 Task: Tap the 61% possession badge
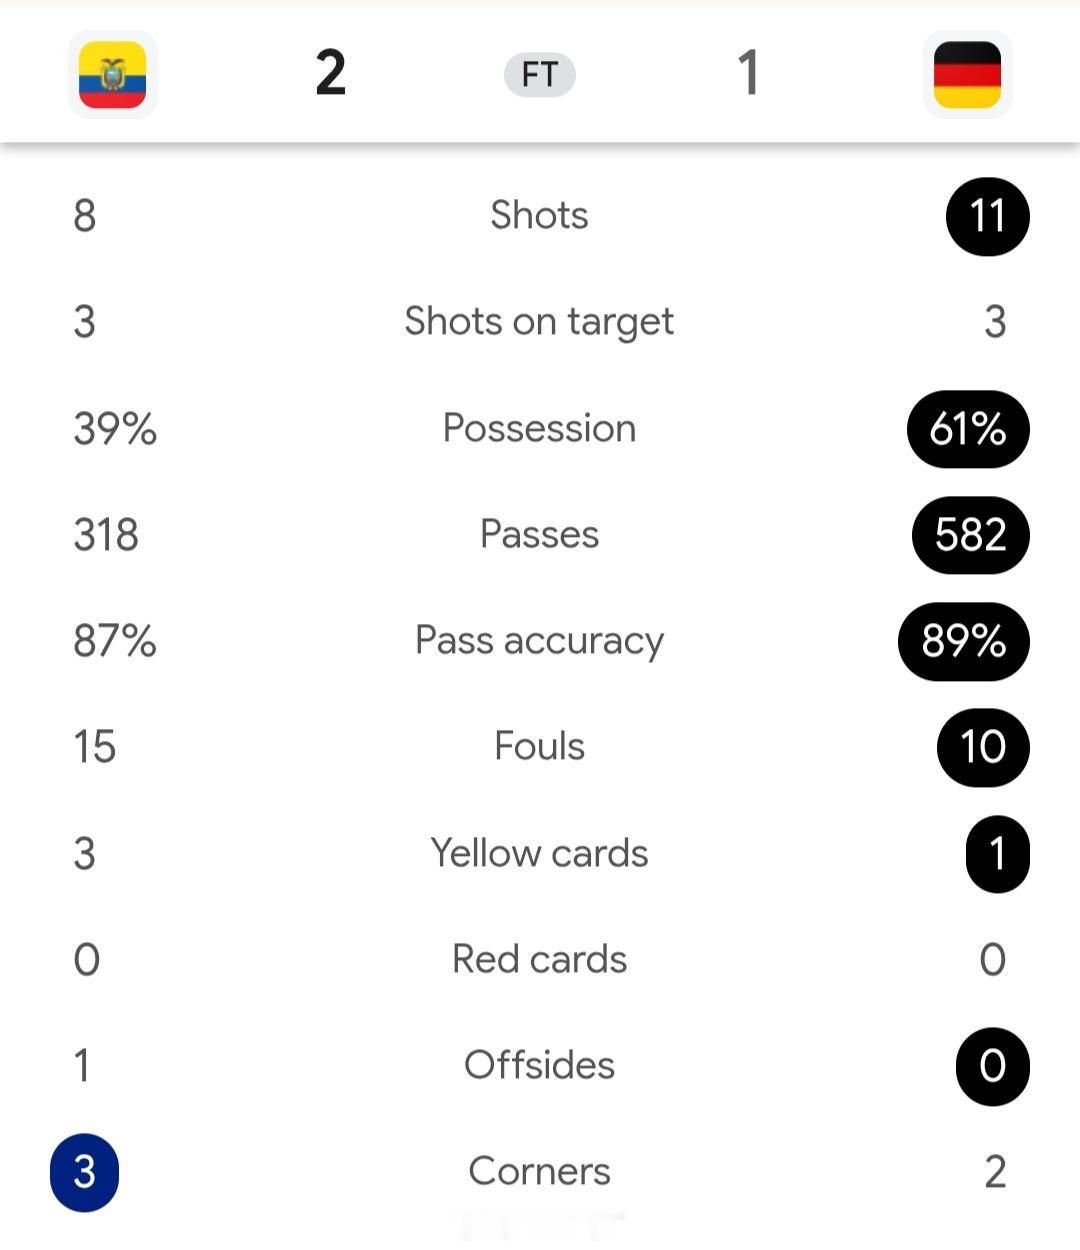[x=968, y=429]
